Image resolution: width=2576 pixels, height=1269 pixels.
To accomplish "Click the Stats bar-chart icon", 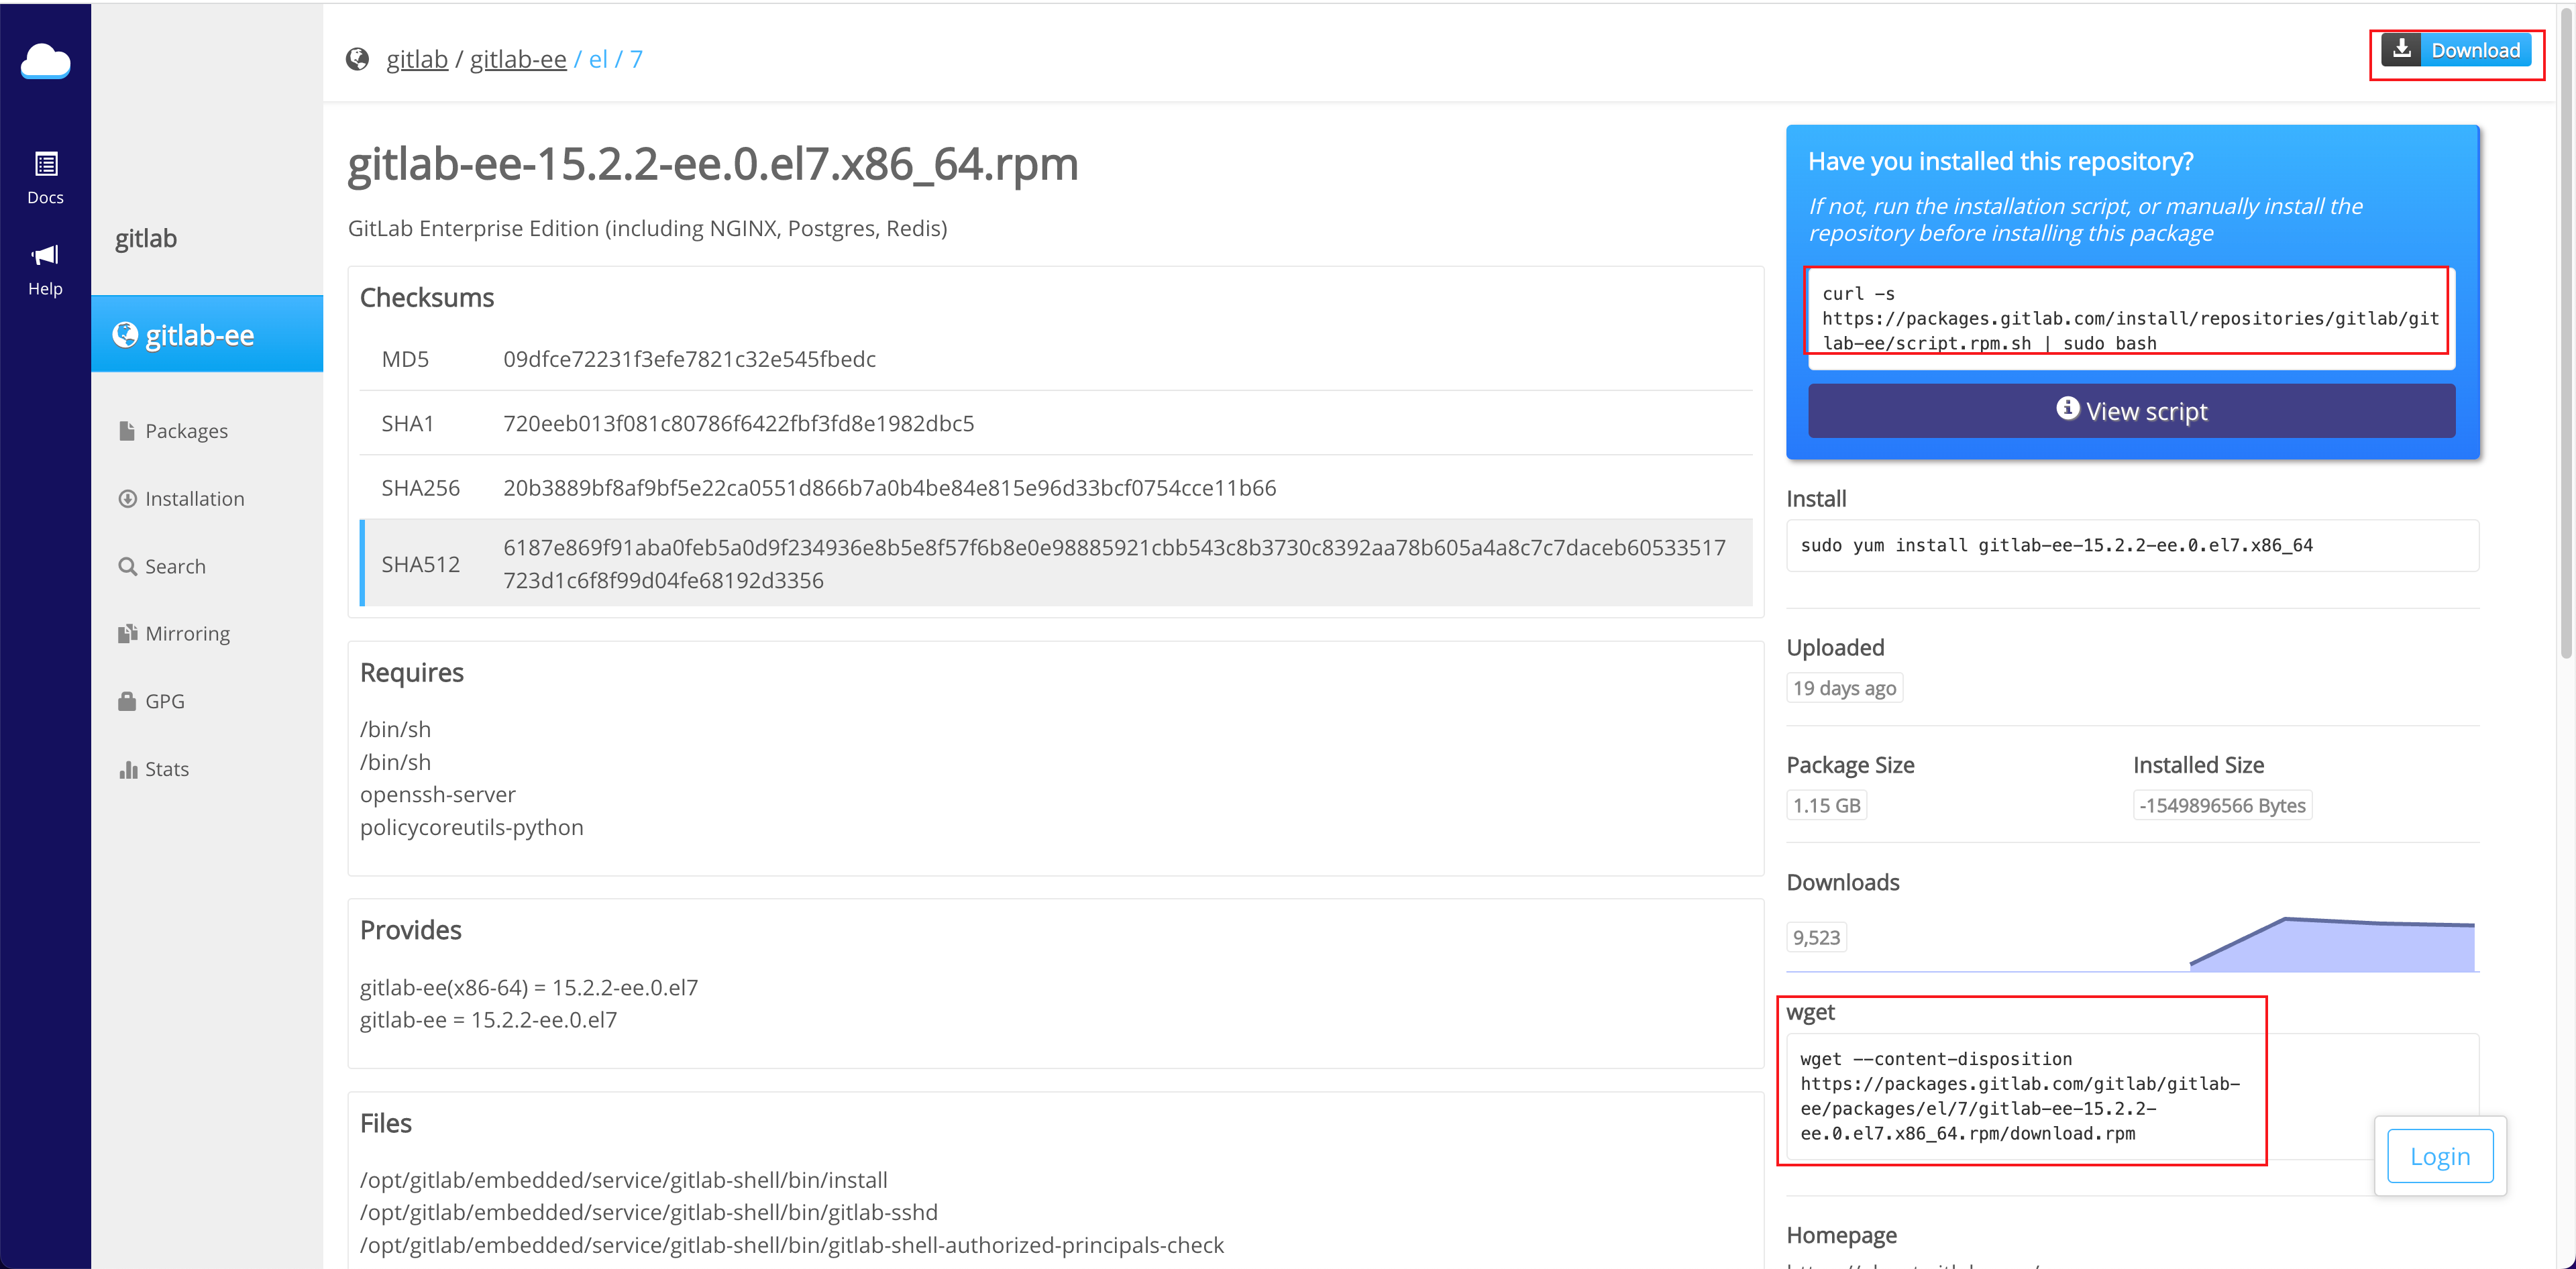I will pyautogui.click(x=127, y=769).
